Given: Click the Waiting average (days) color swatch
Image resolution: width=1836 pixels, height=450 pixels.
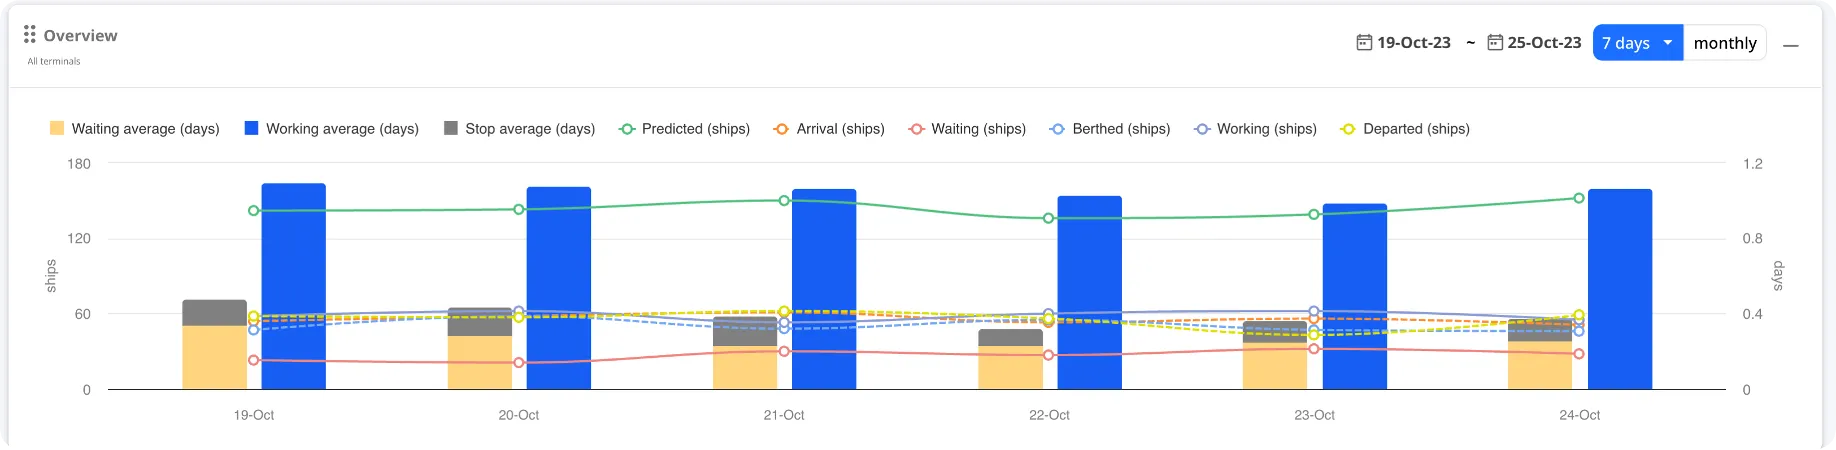Looking at the screenshot, I should (x=57, y=128).
